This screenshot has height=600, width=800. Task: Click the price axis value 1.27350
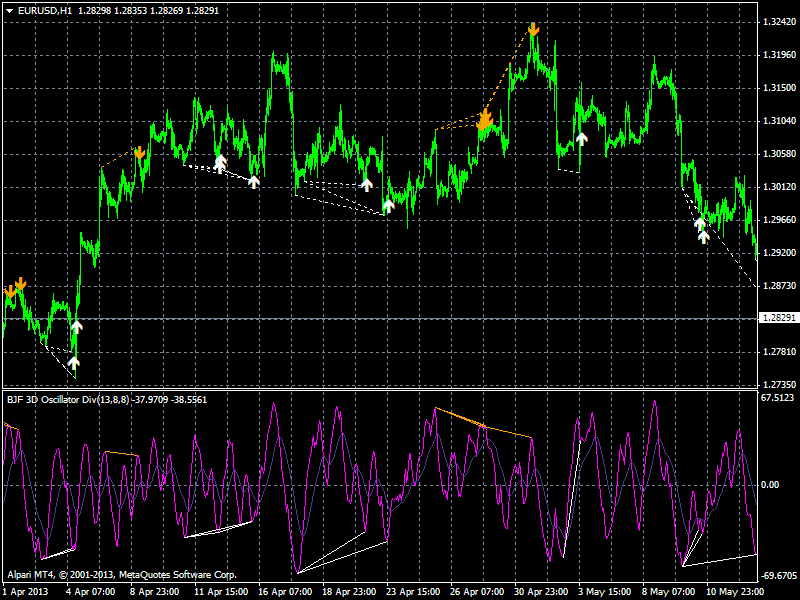tap(779, 384)
